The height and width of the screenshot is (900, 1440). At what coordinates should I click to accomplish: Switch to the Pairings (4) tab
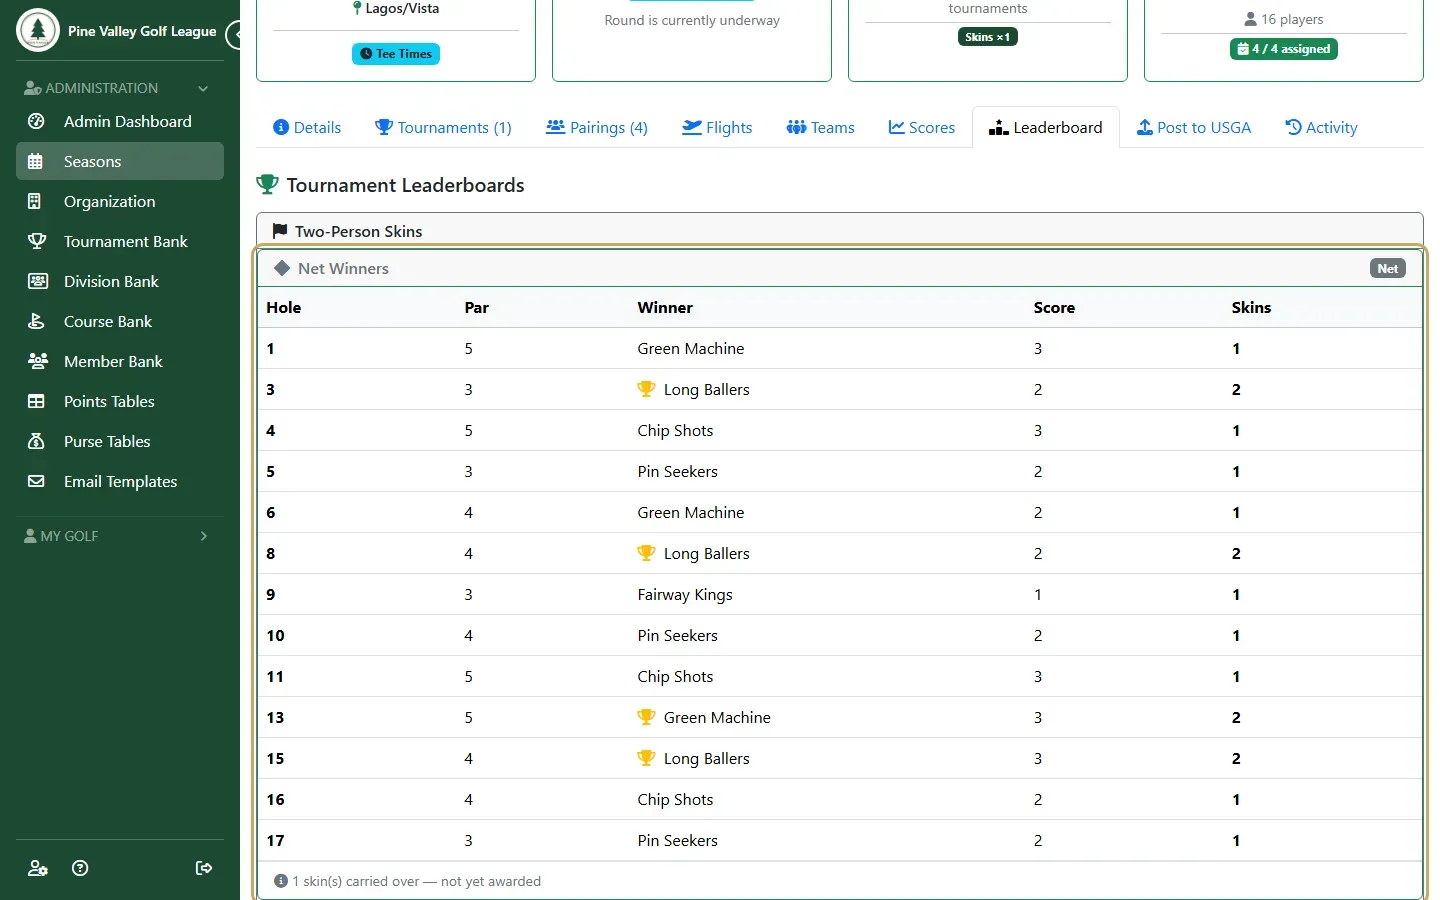click(597, 127)
